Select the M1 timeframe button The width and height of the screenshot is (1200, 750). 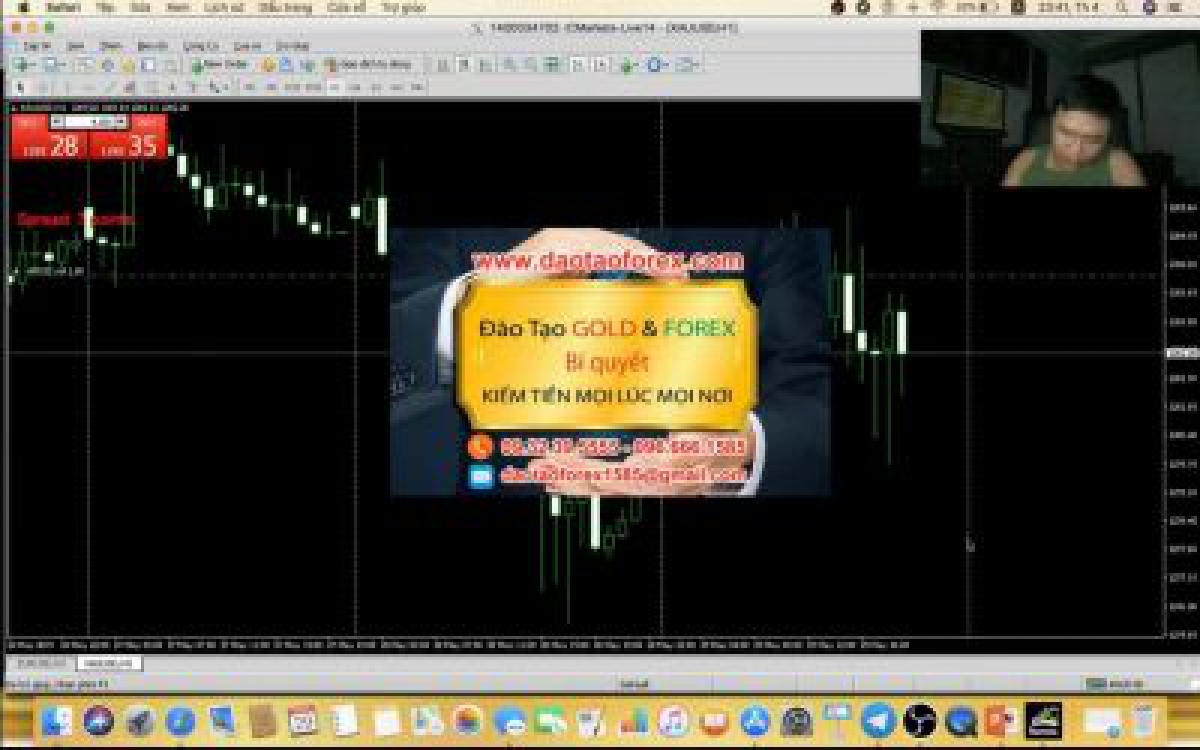pos(250,87)
